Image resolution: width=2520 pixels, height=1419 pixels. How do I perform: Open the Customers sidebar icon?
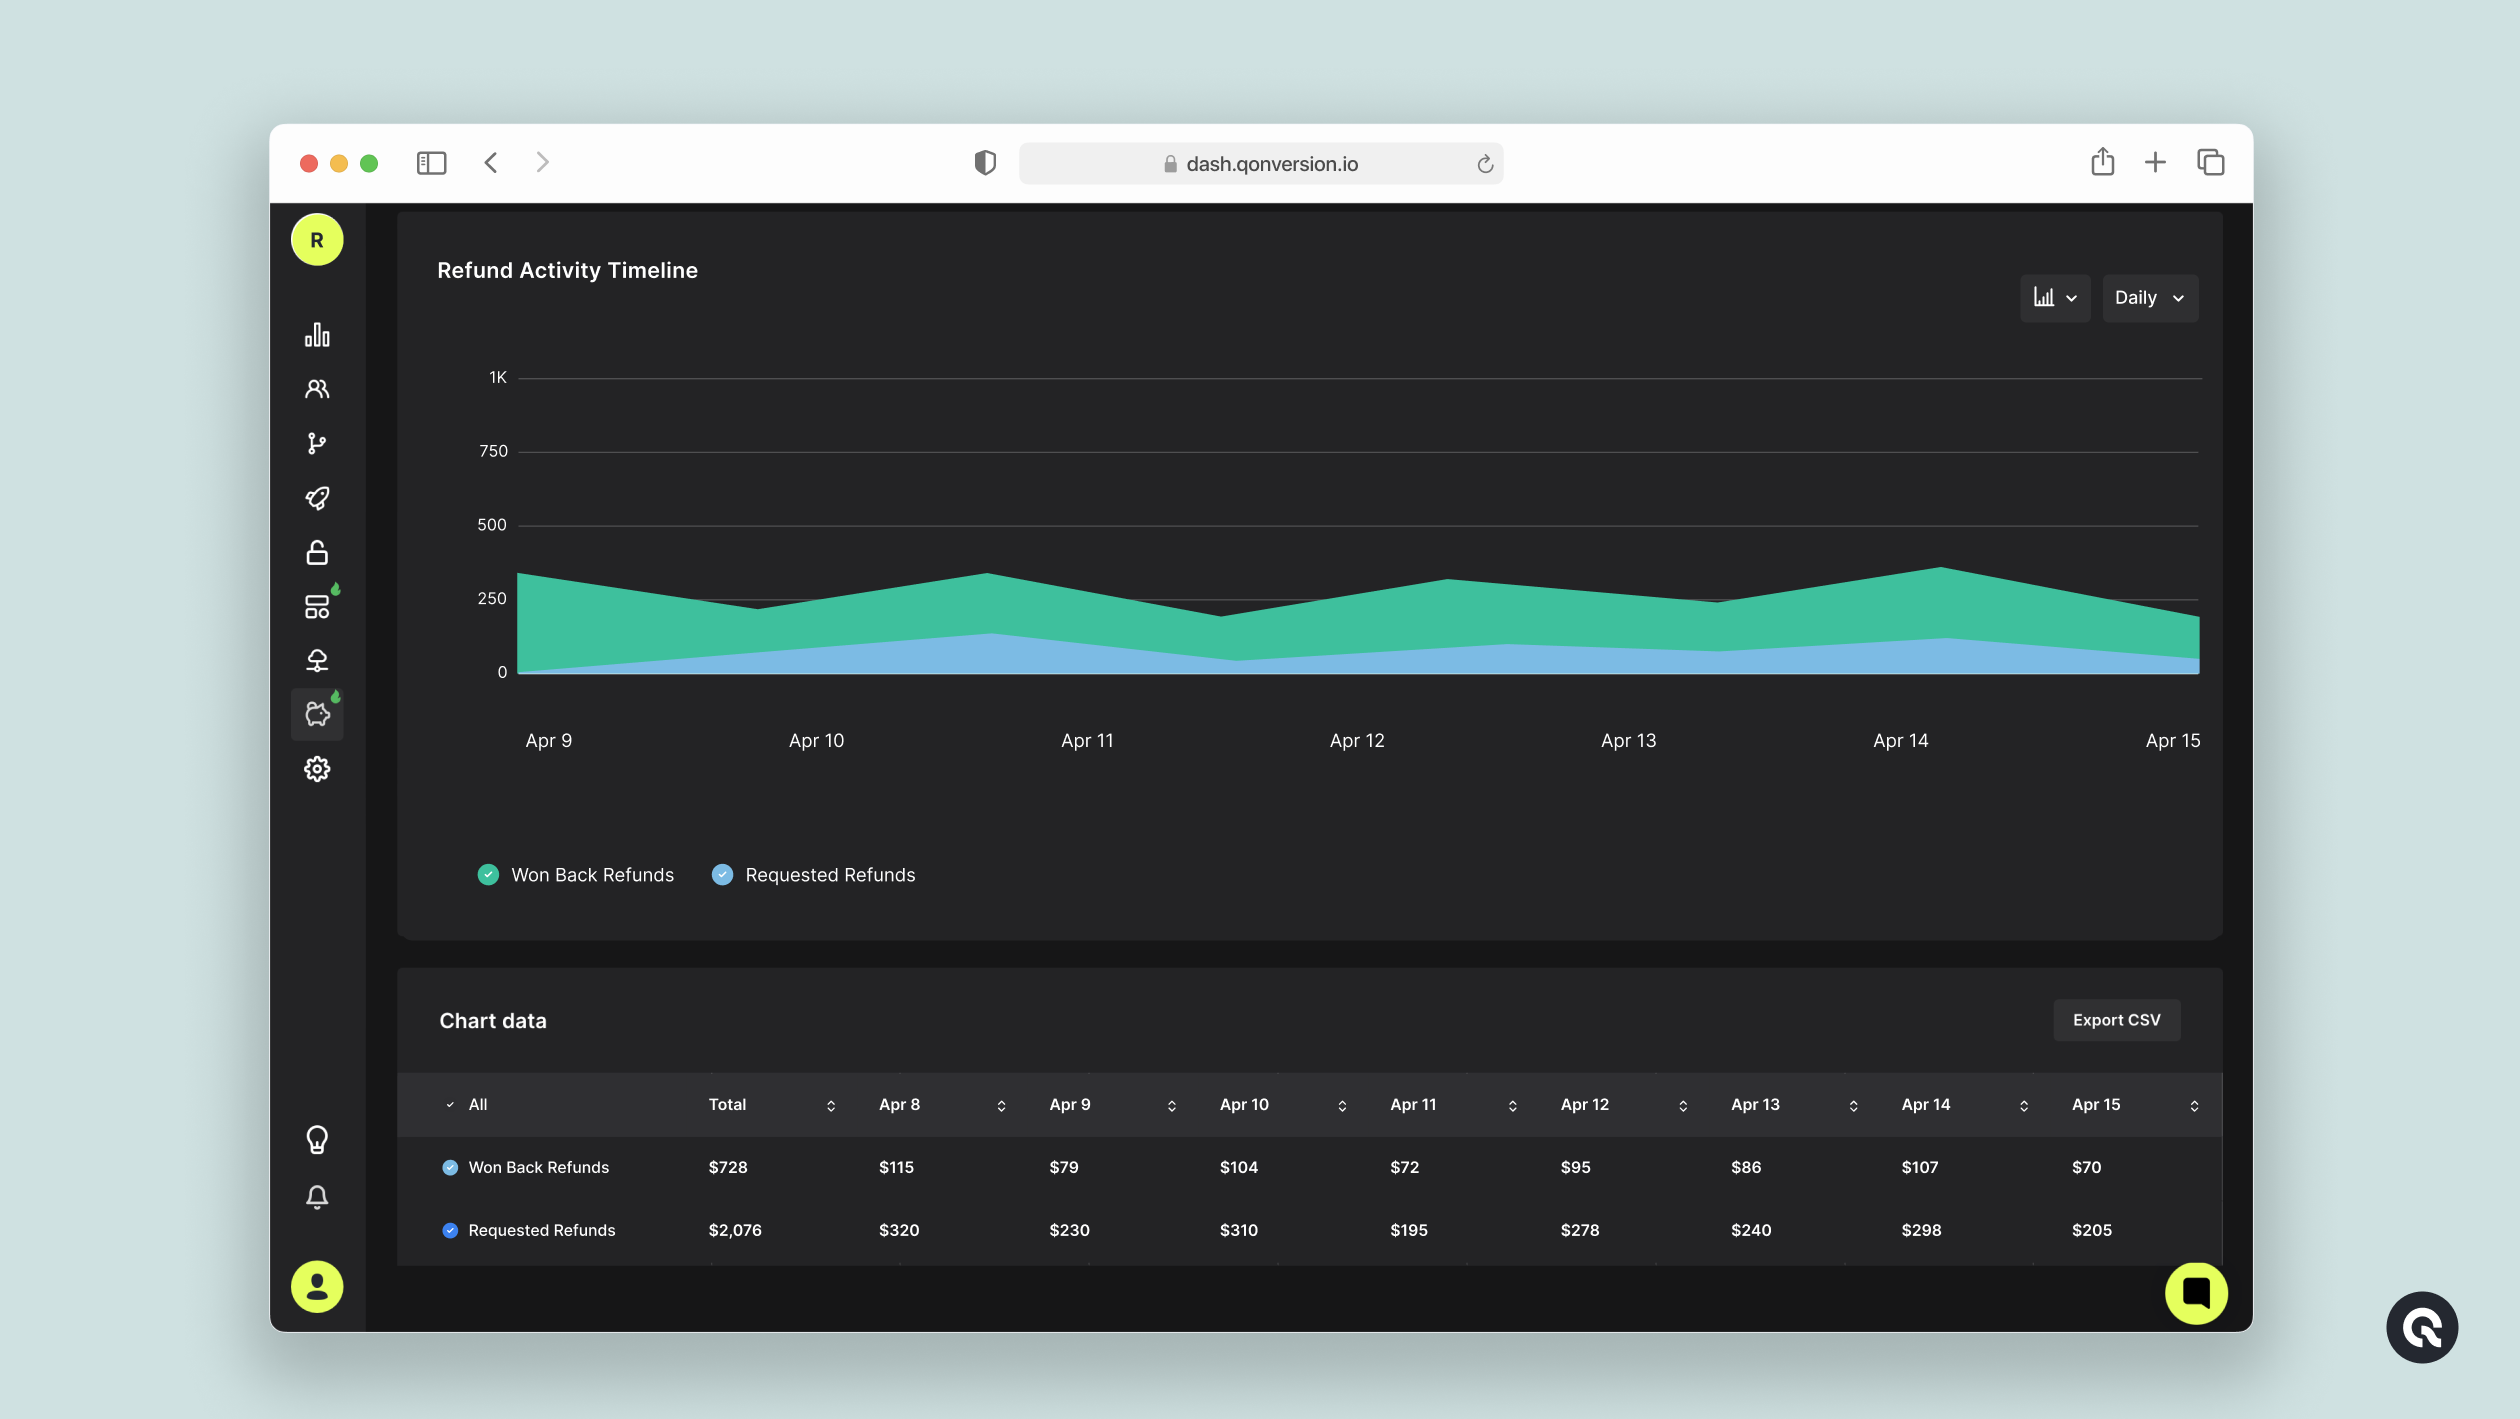click(x=317, y=389)
